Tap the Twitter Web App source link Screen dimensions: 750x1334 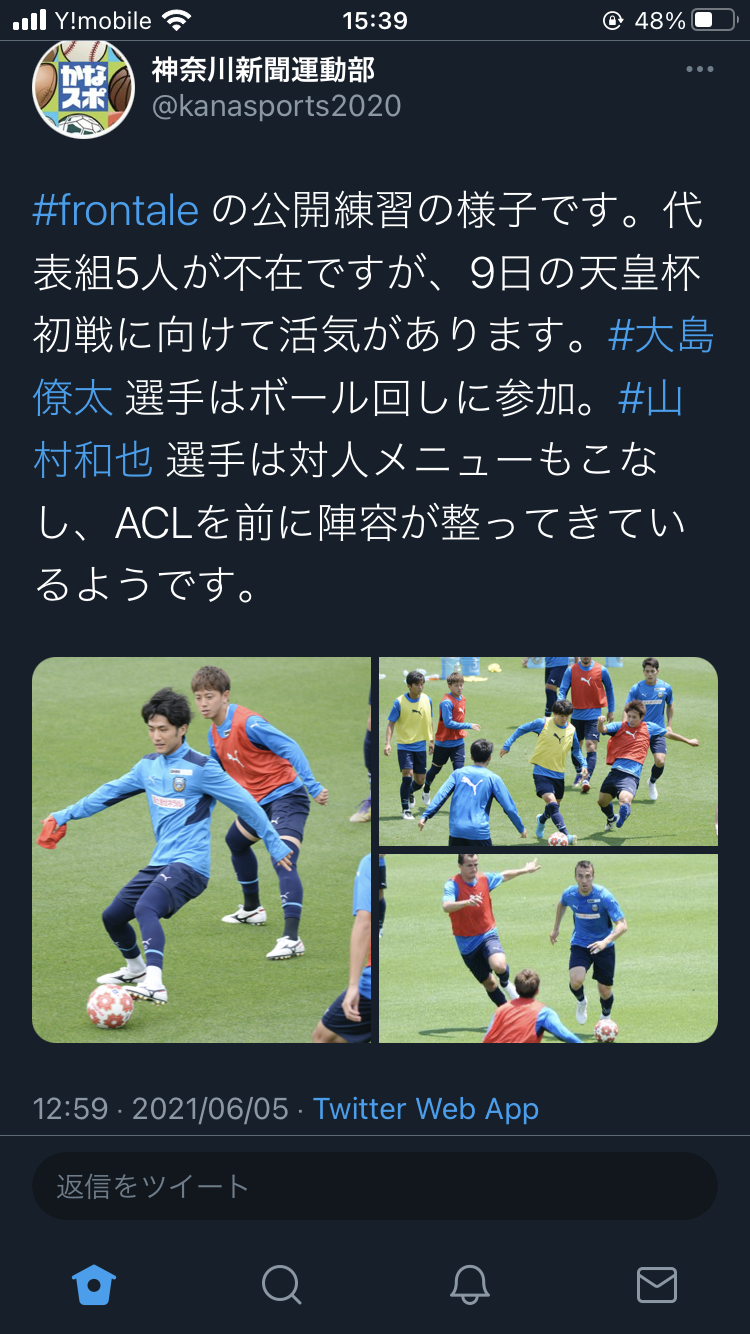tap(426, 1108)
